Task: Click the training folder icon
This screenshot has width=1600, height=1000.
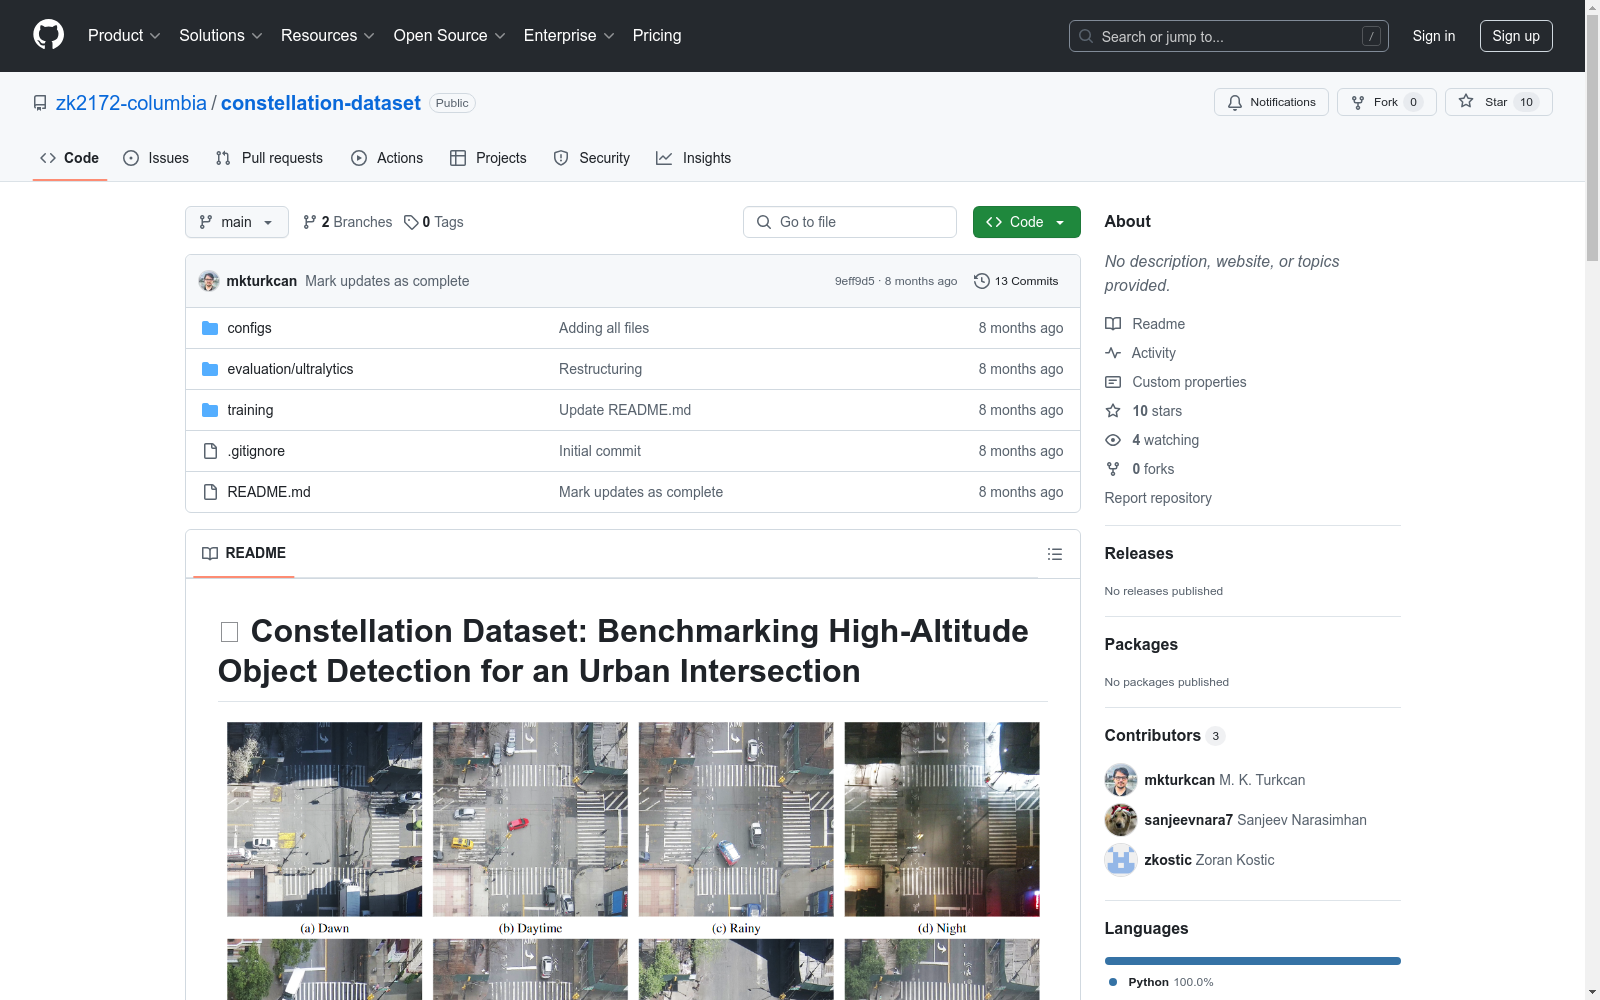Action: 210,410
